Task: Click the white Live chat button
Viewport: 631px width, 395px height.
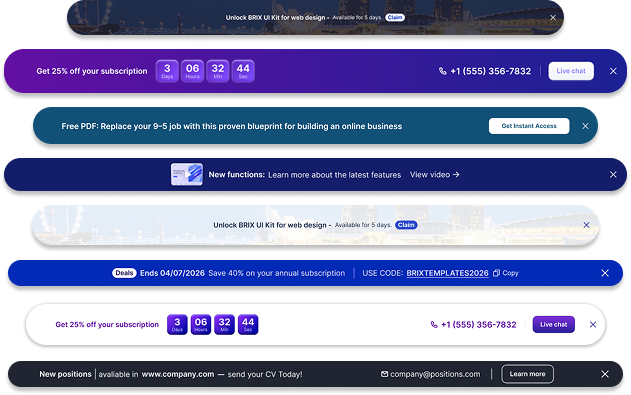Action: coord(571,71)
